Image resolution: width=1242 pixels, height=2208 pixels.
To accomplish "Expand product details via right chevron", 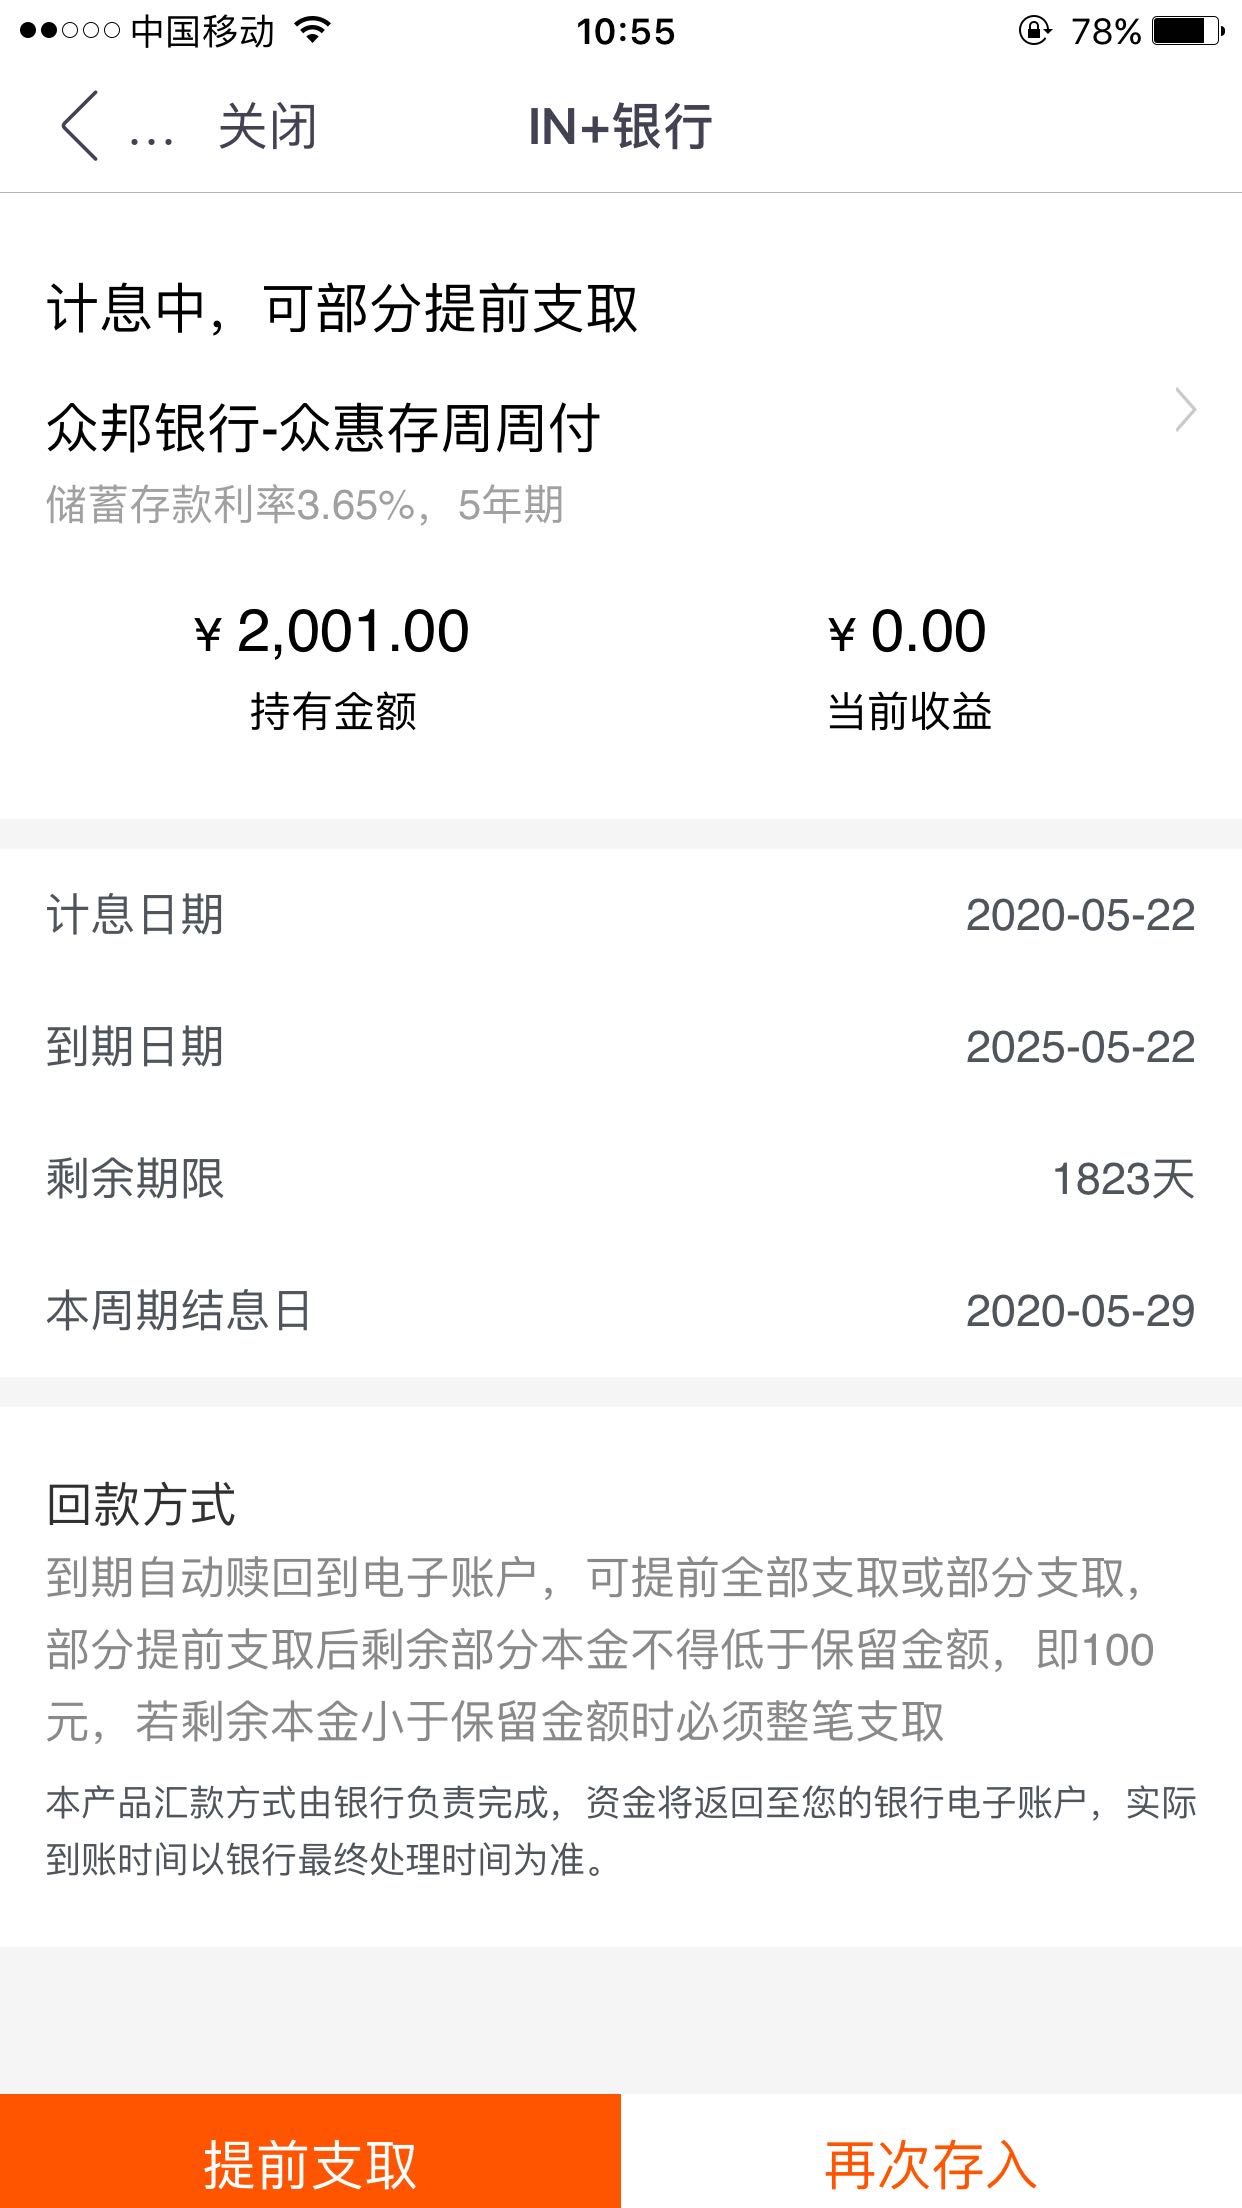I will (1185, 410).
